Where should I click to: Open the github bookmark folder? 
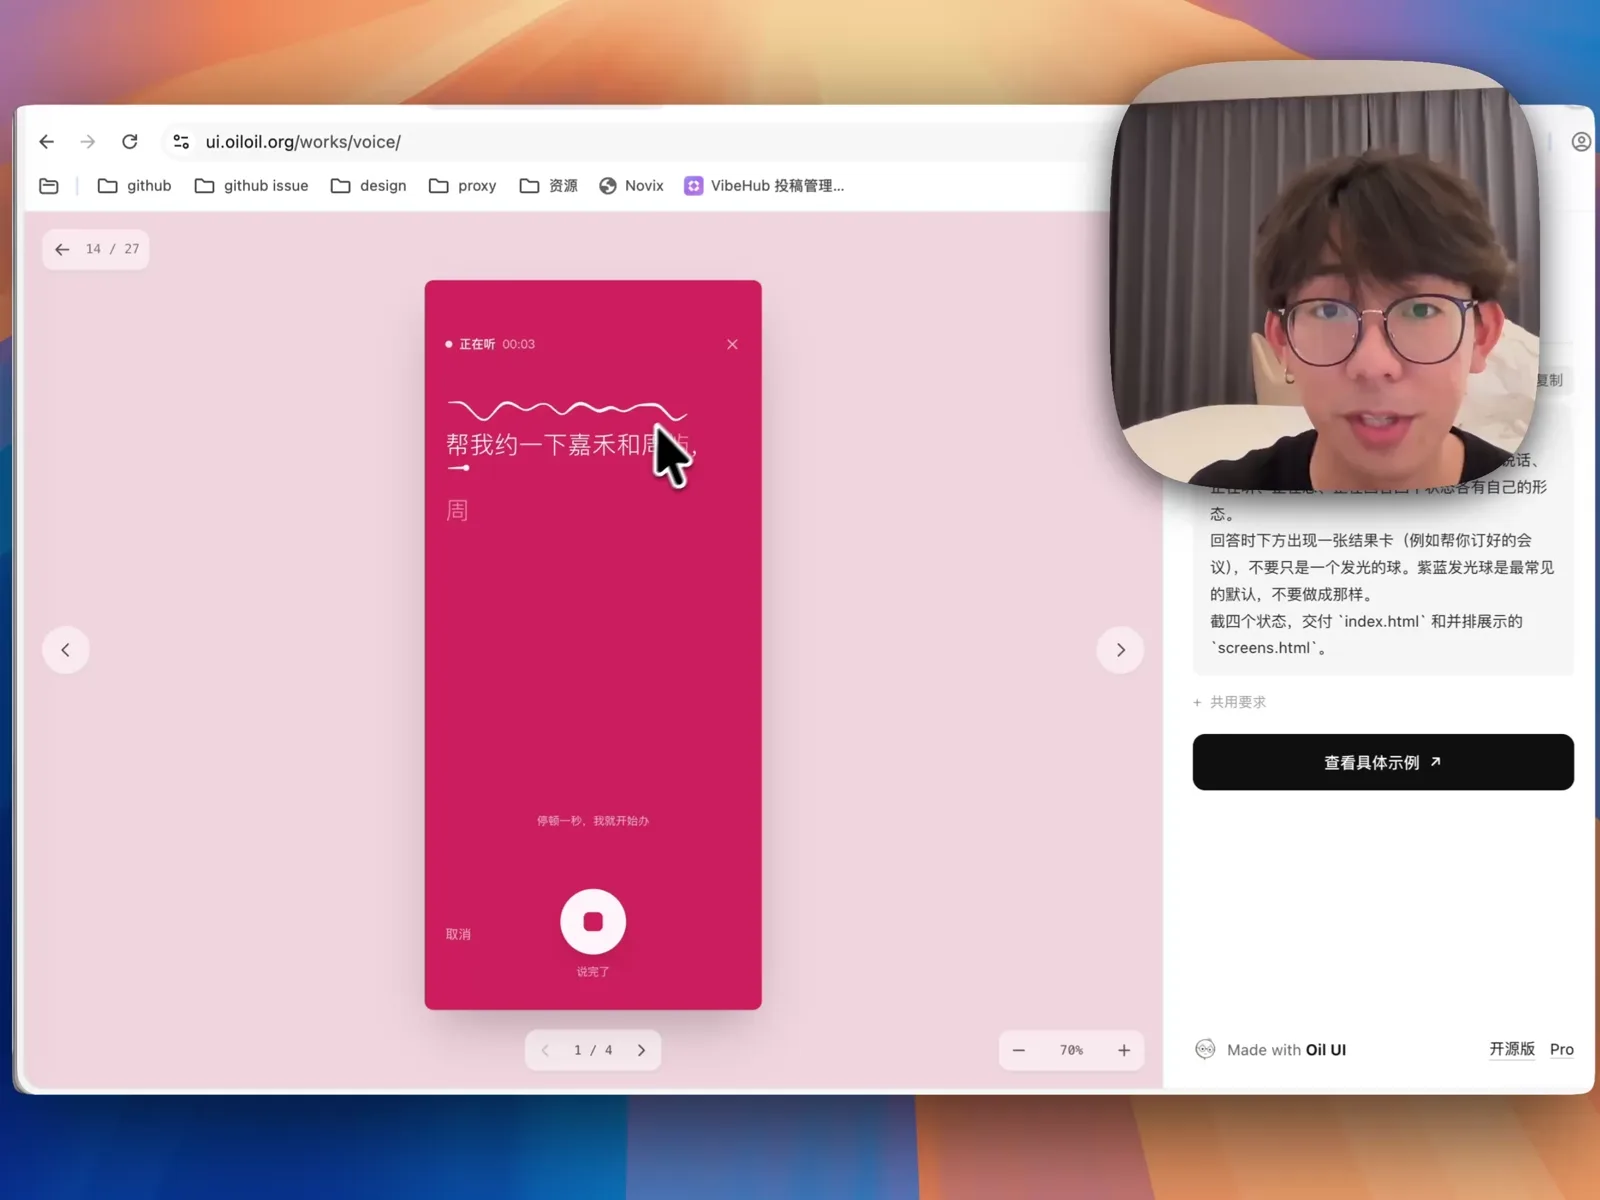(x=135, y=186)
